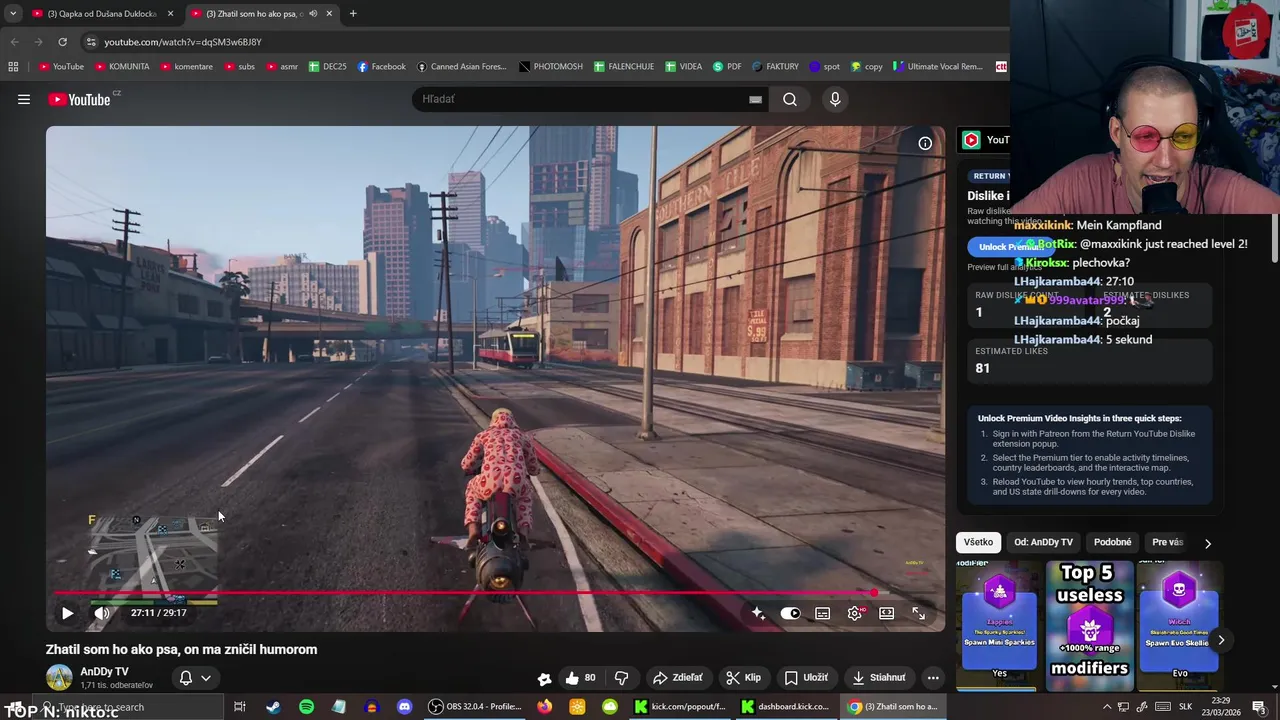Switch to kick.com/popout taskbar window
The width and height of the screenshot is (1280, 720).
click(x=680, y=707)
